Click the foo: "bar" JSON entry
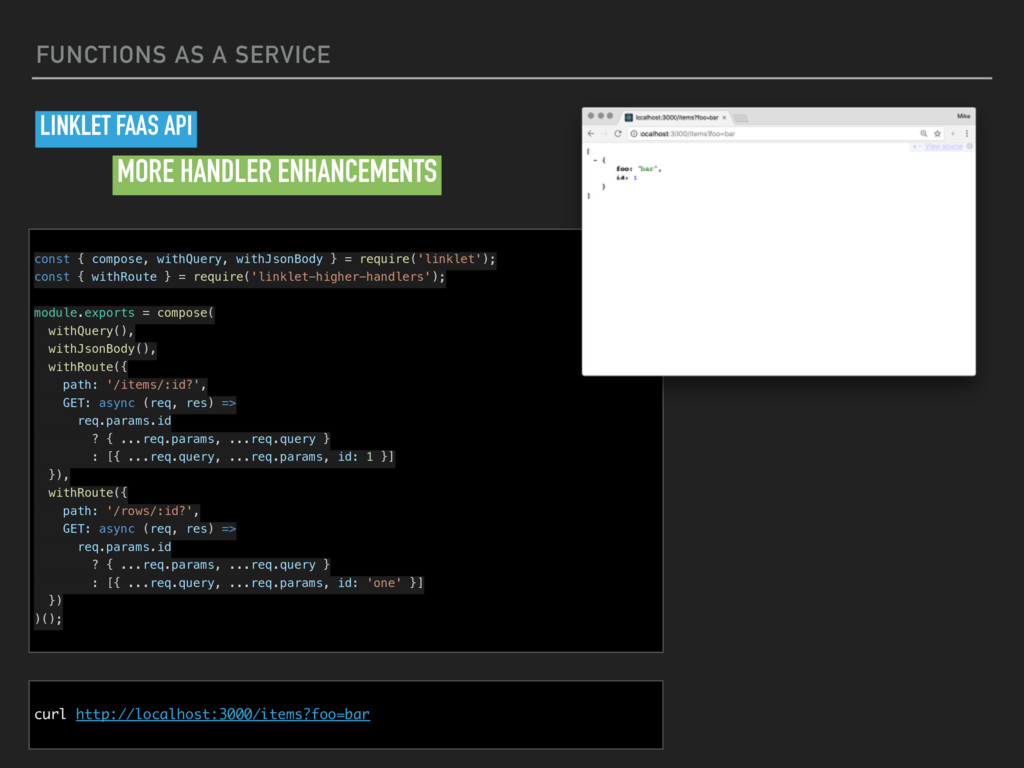The width and height of the screenshot is (1024, 768). [x=639, y=168]
